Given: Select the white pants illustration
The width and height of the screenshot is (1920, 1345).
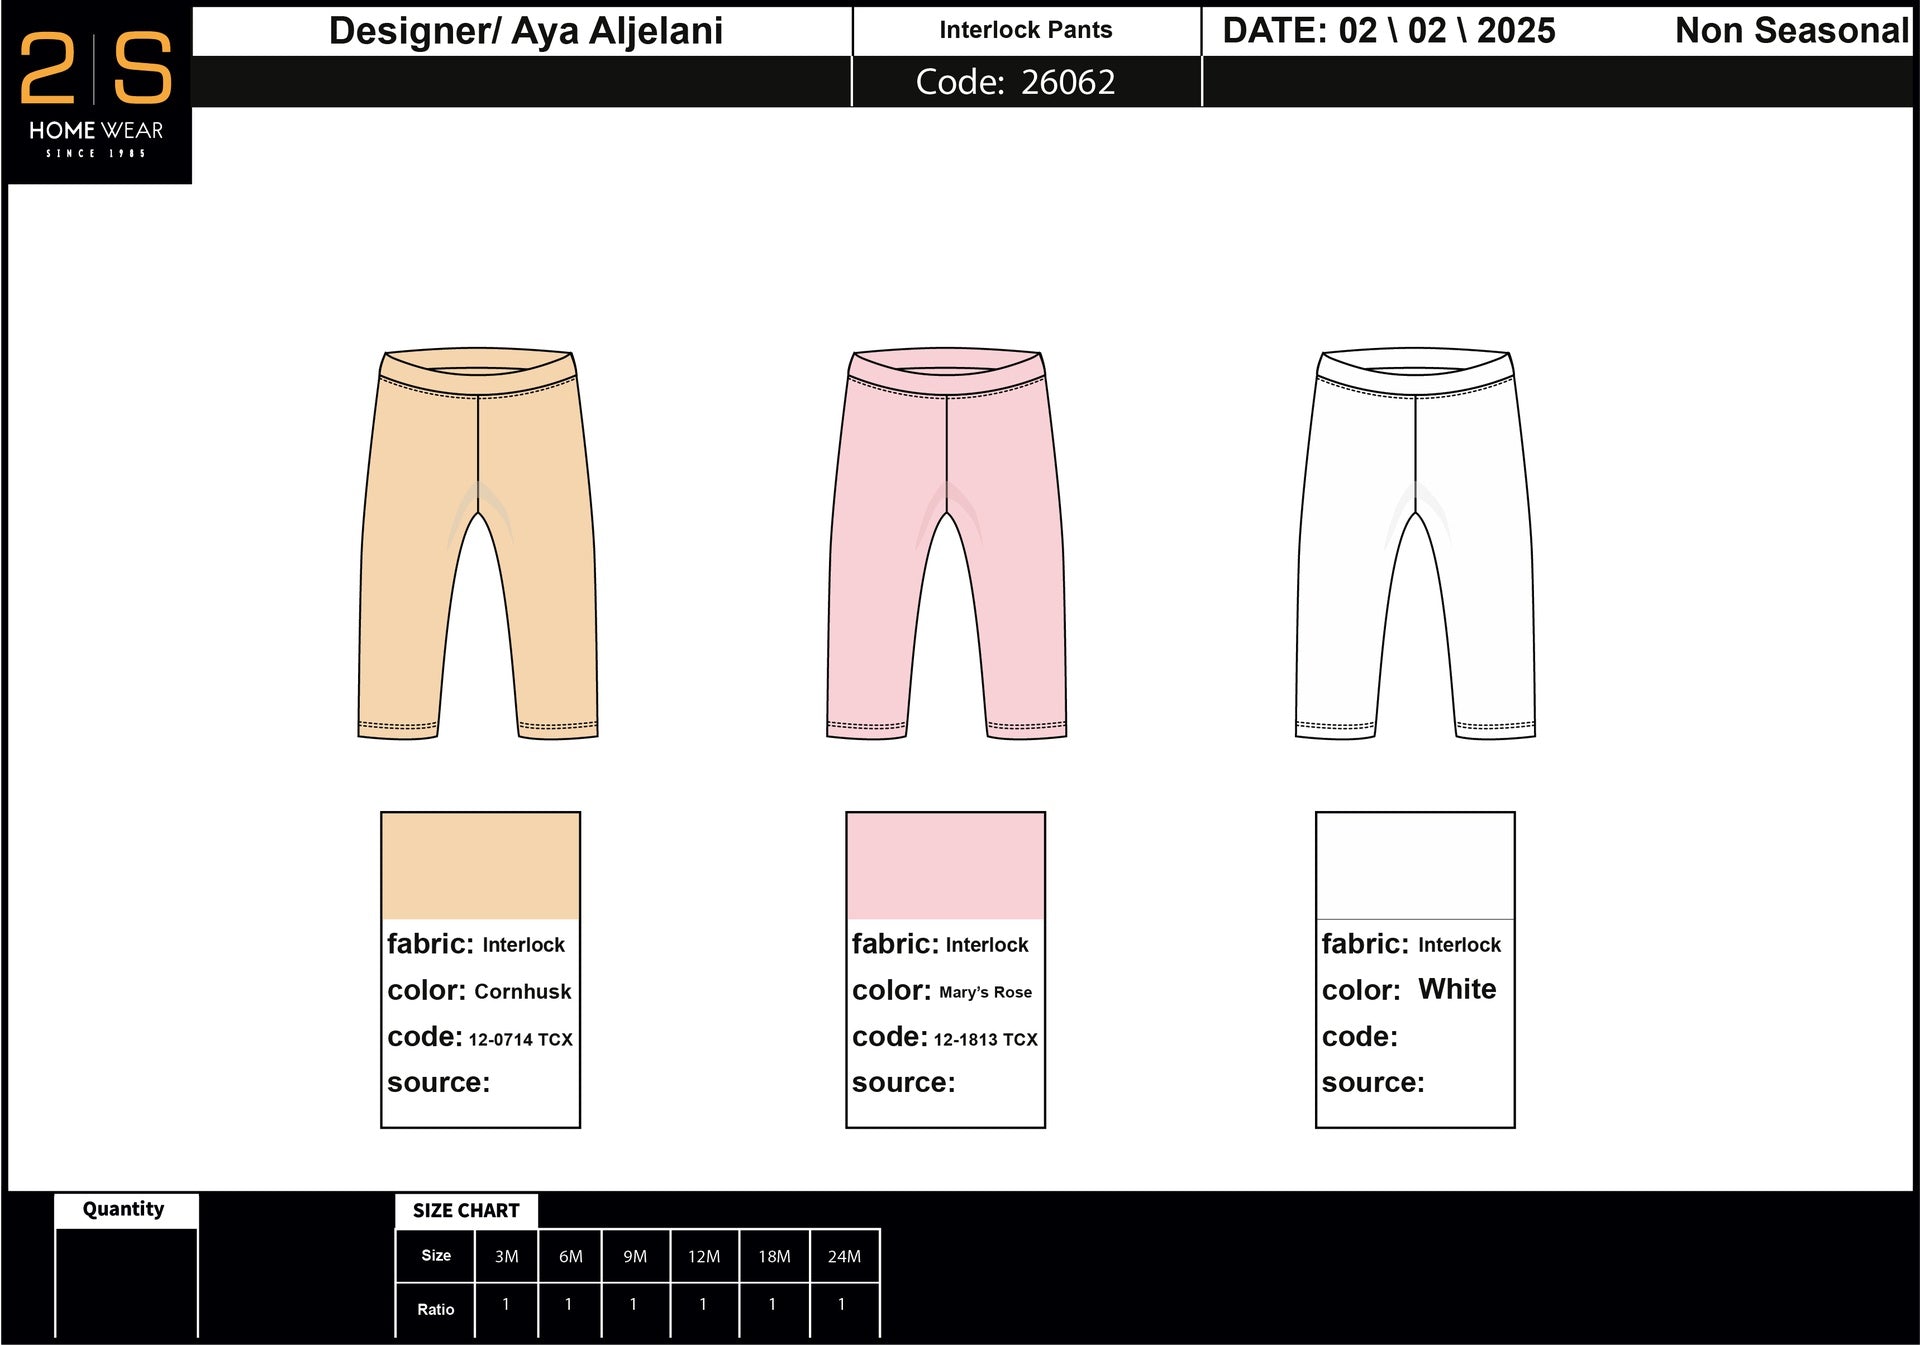Looking at the screenshot, I should click(x=1415, y=544).
